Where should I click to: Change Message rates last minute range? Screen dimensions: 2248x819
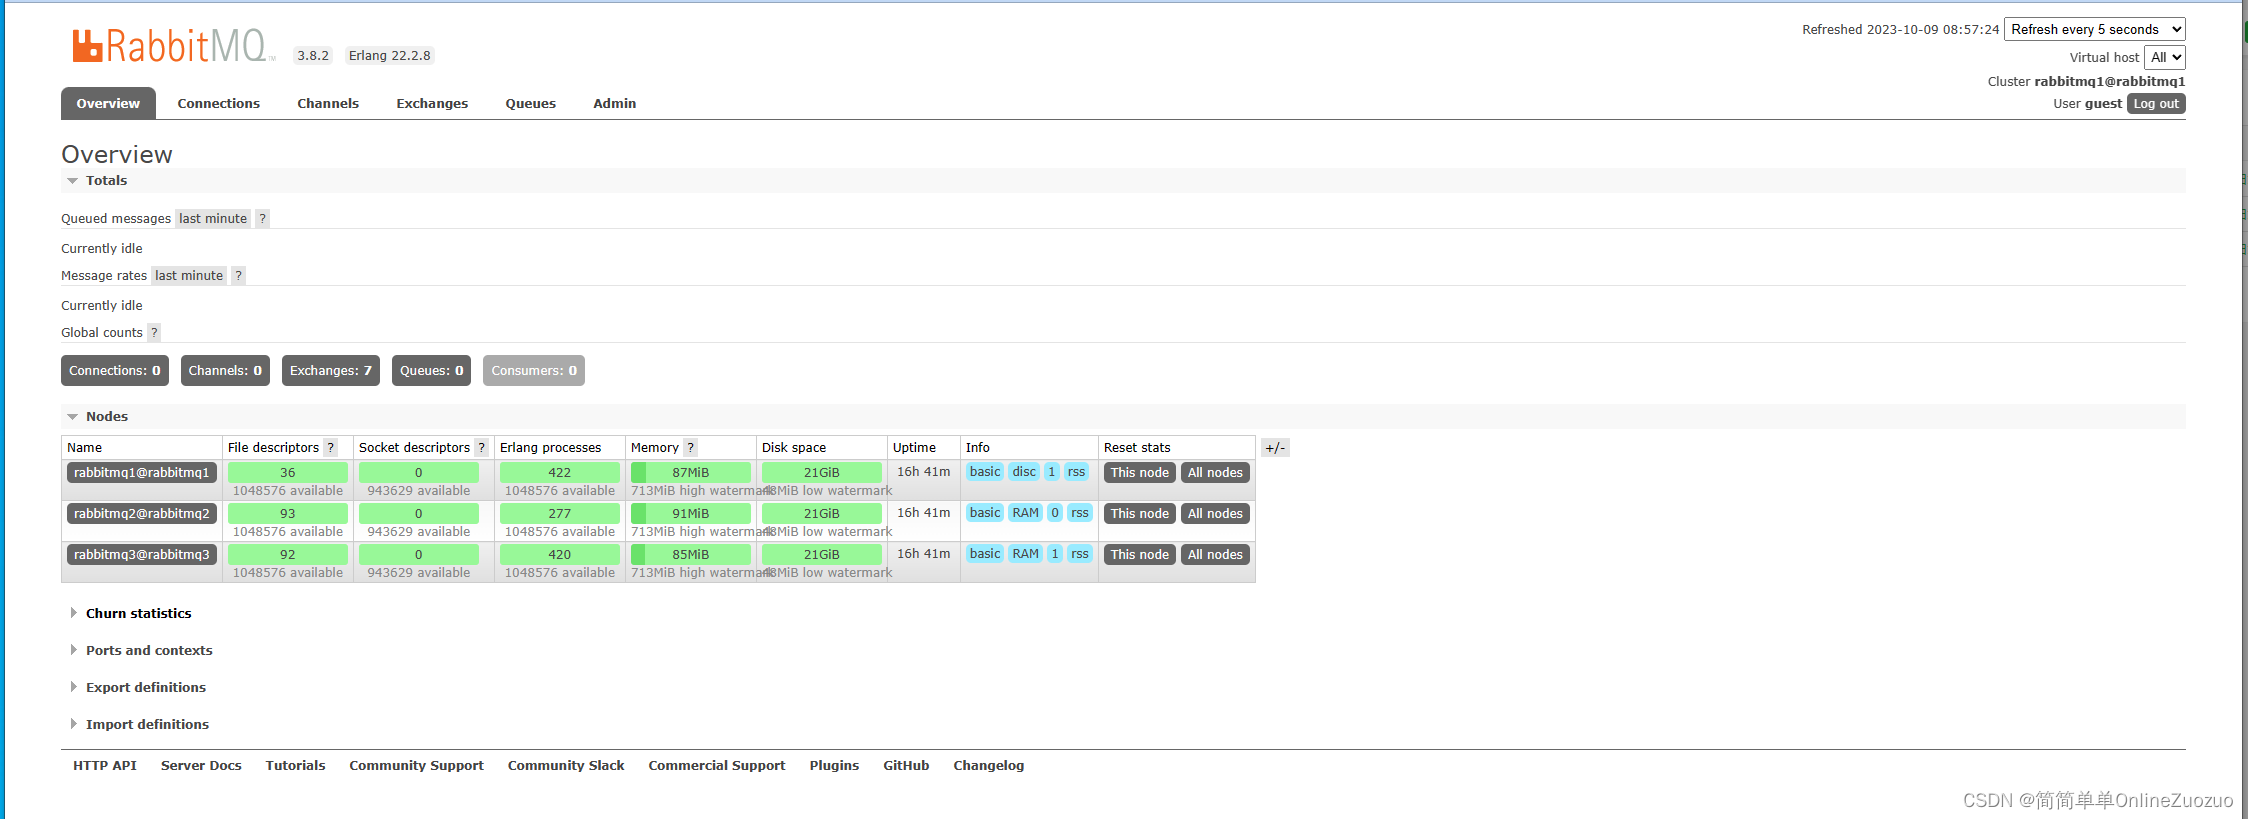click(x=189, y=275)
